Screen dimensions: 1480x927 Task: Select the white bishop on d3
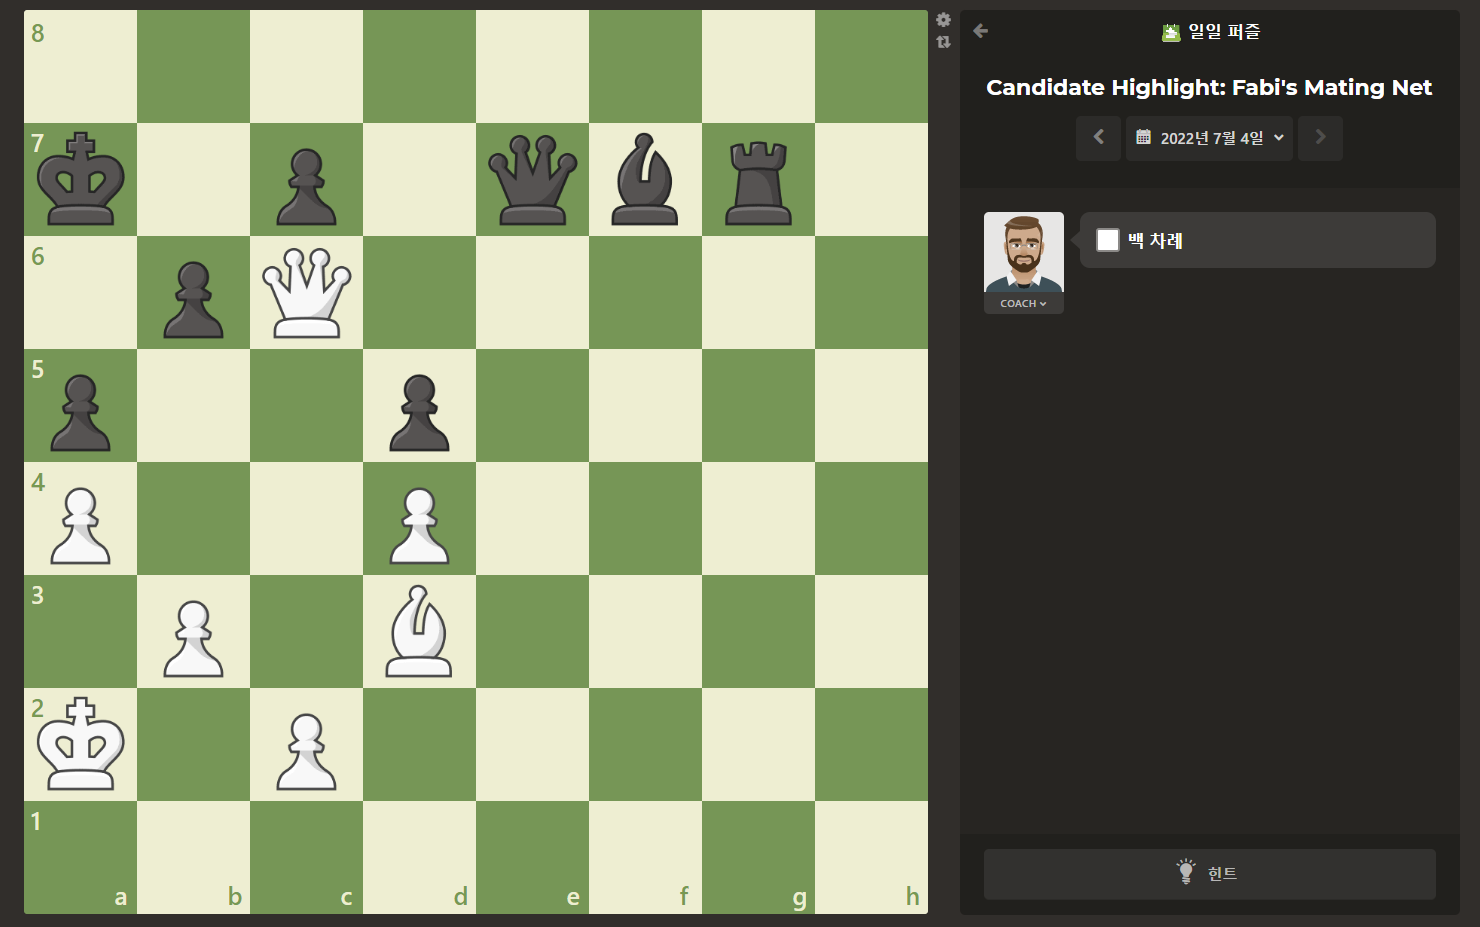tap(420, 632)
